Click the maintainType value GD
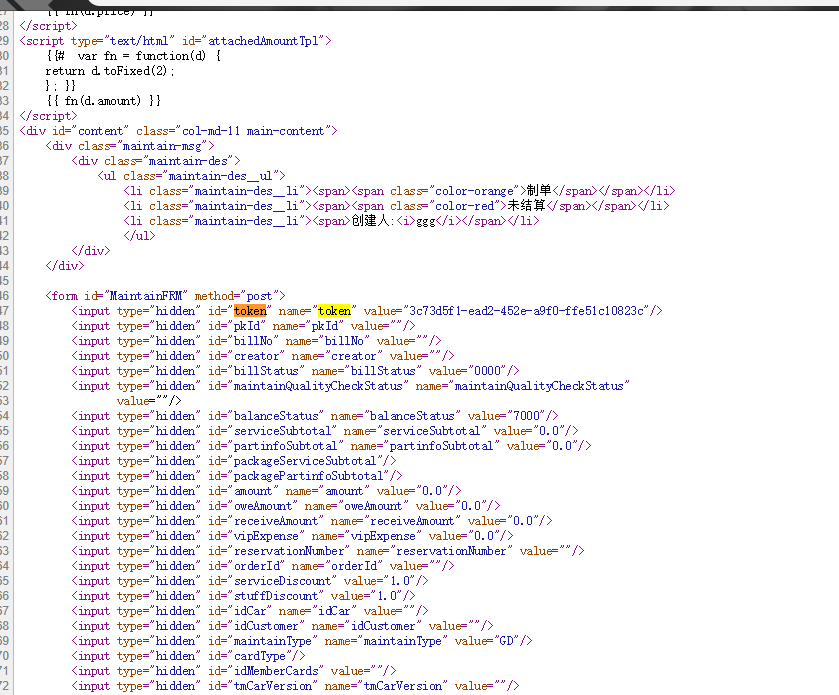This screenshot has width=839, height=695. click(x=506, y=641)
